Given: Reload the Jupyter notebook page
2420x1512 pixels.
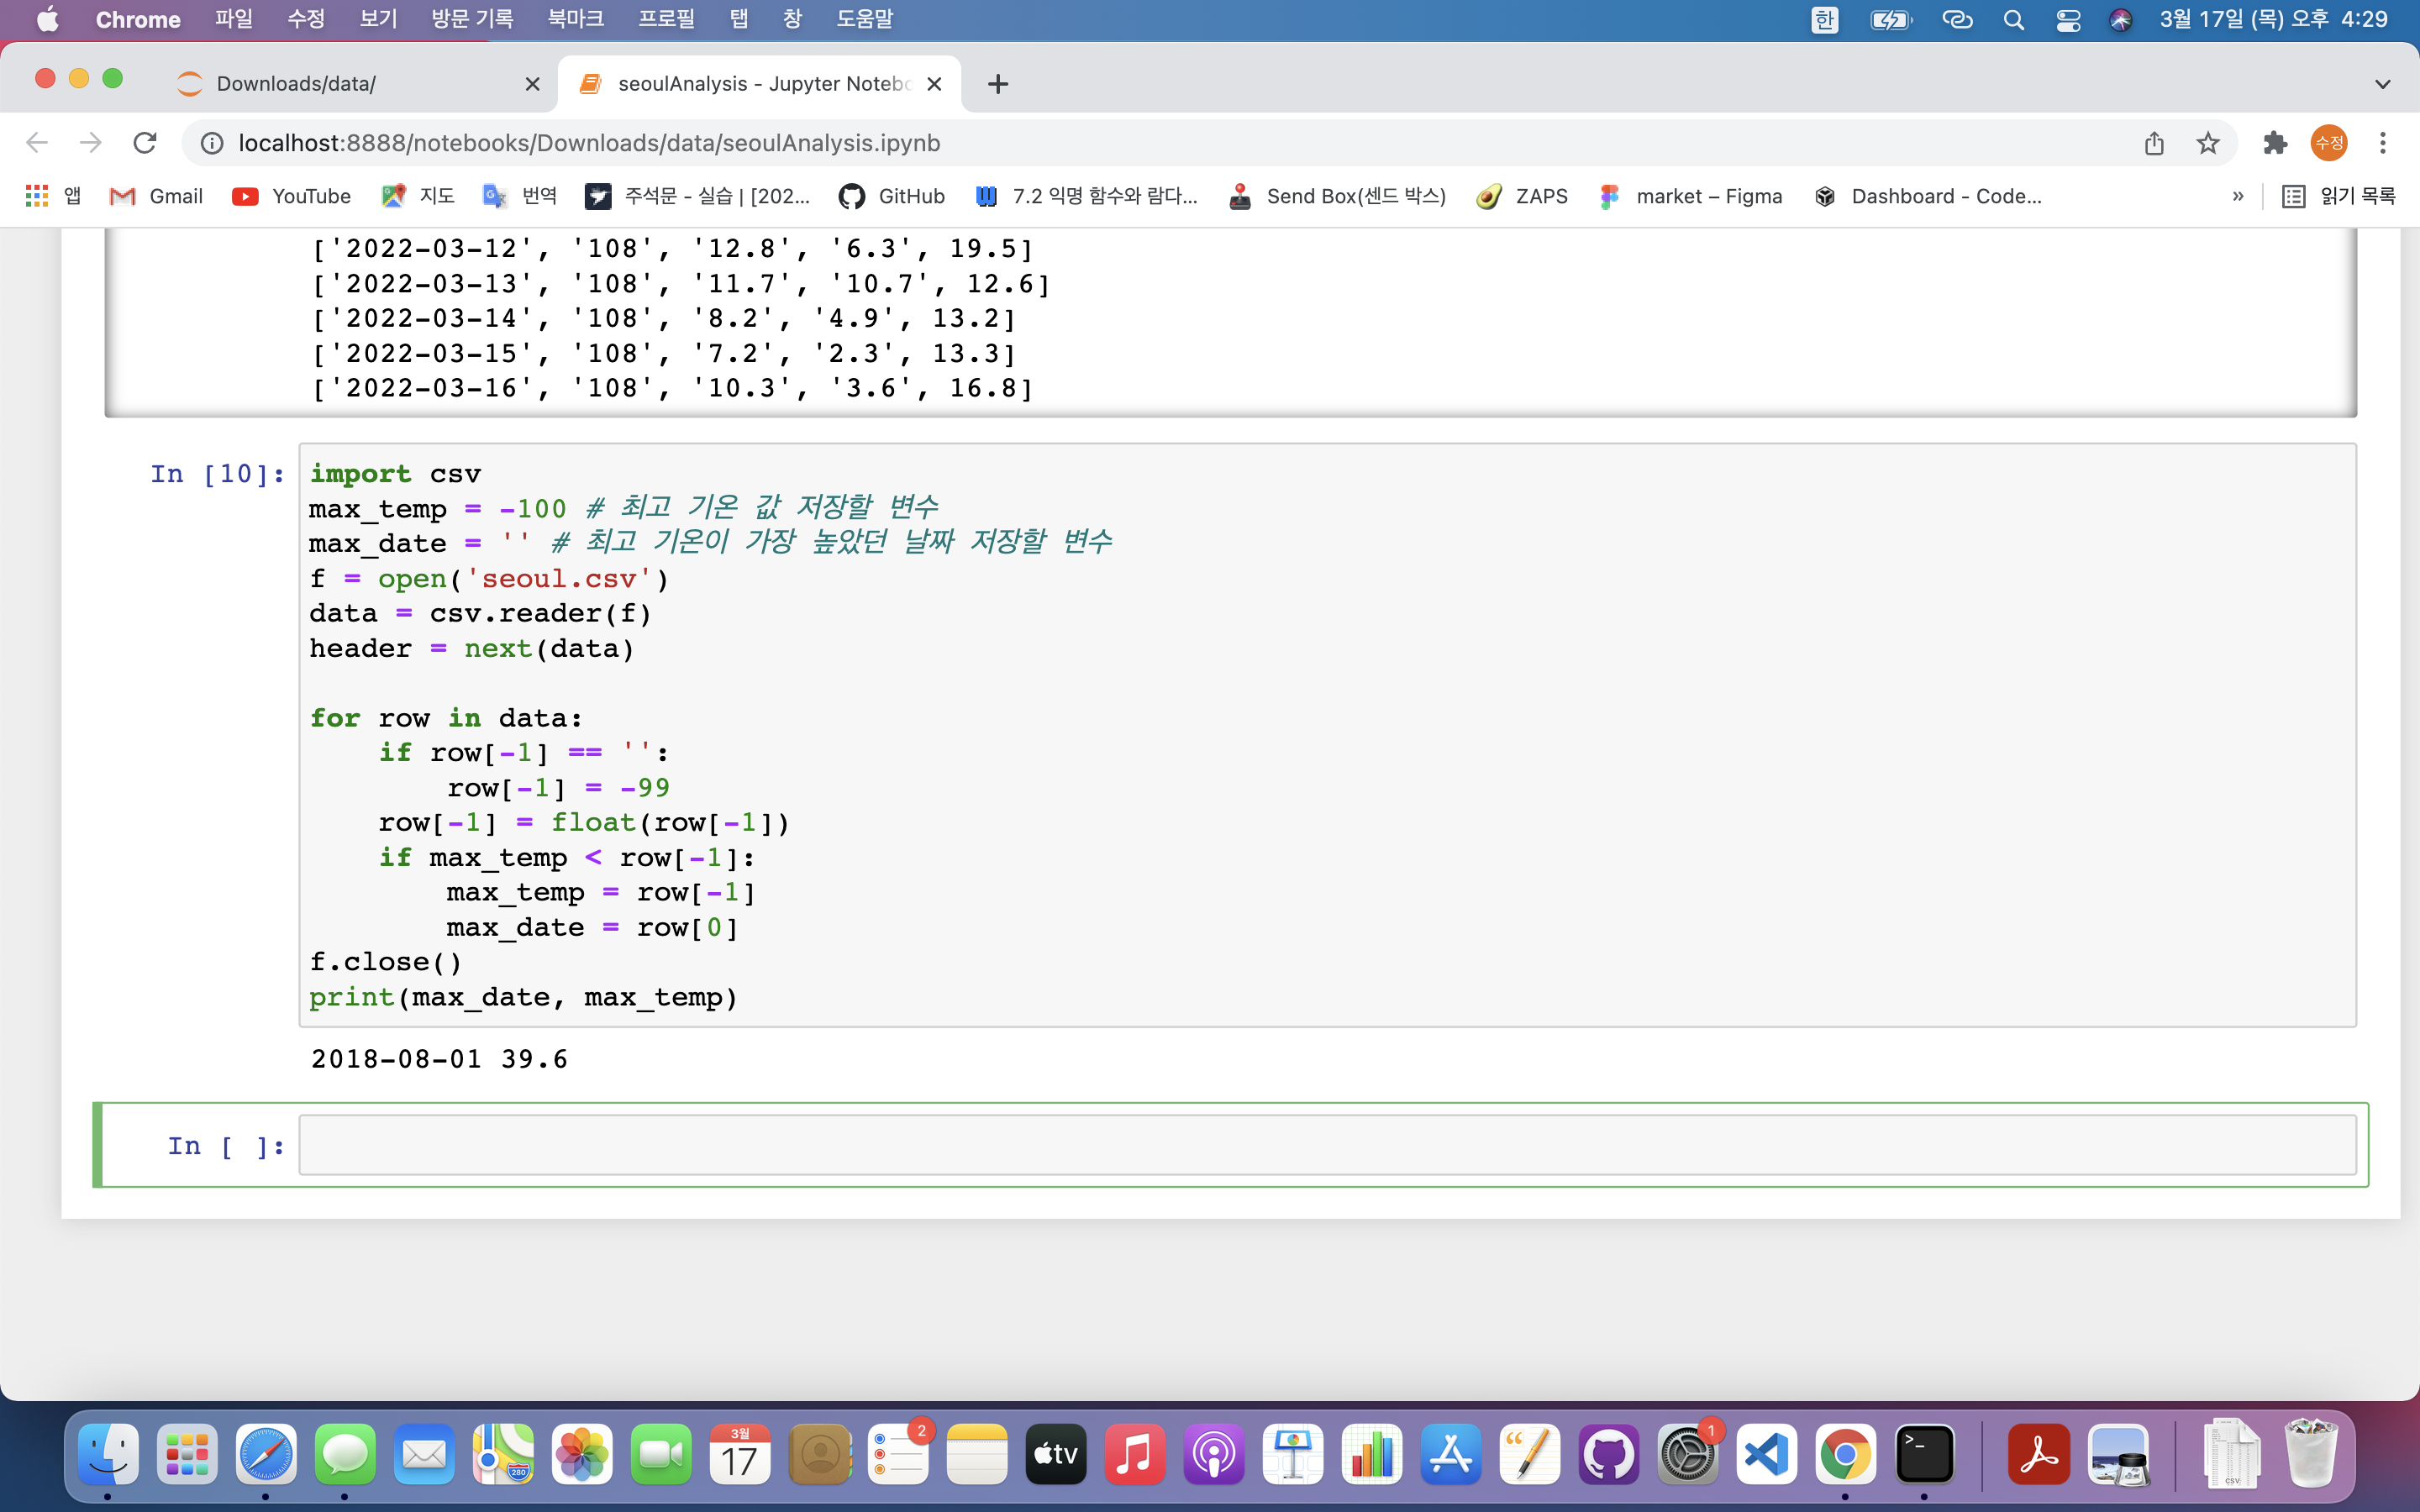Looking at the screenshot, I should 145,143.
